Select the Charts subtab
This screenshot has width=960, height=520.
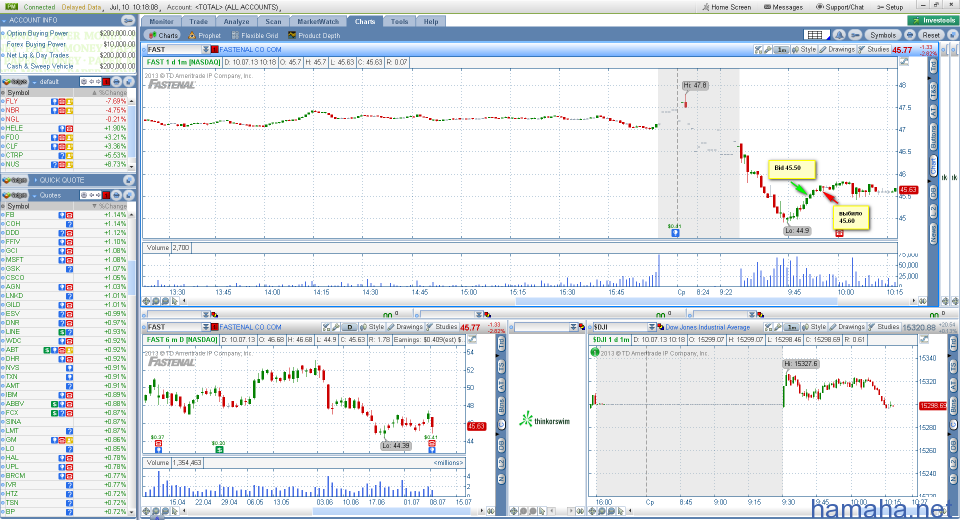(164, 36)
